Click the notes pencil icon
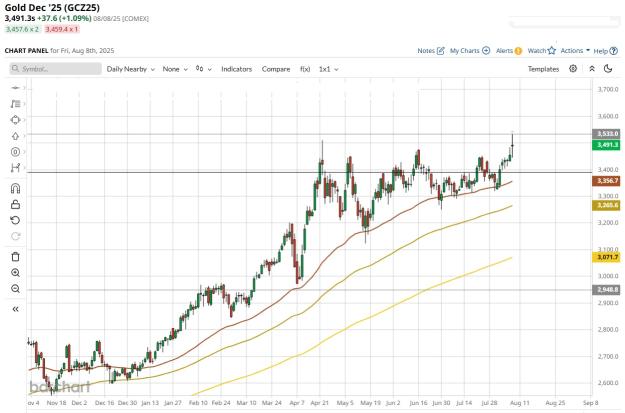This screenshot has height=413, width=625. click(x=440, y=51)
